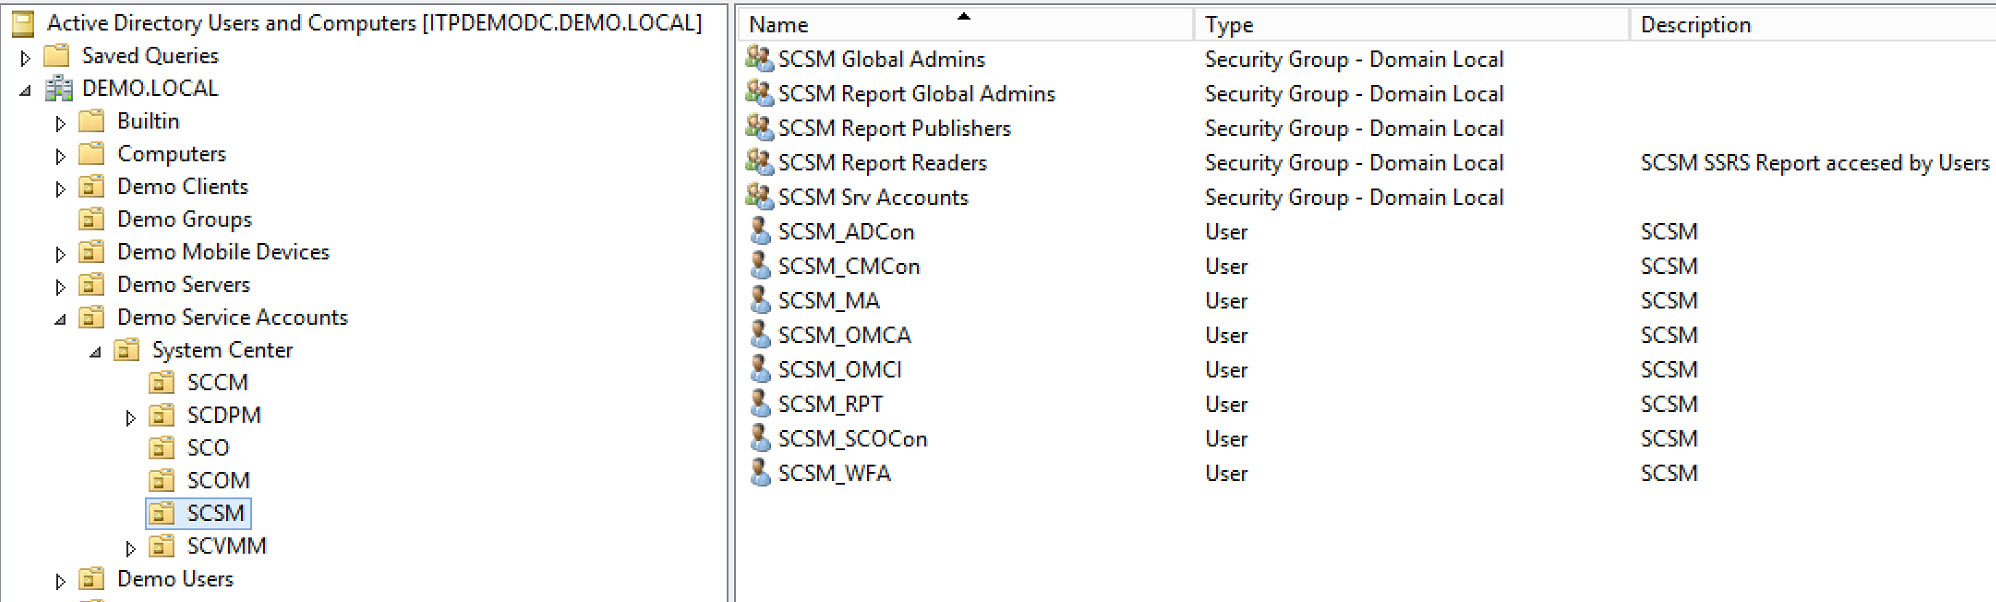Click the SCSM_SCOCon account name
The height and width of the screenshot is (602, 1996).
852,439
